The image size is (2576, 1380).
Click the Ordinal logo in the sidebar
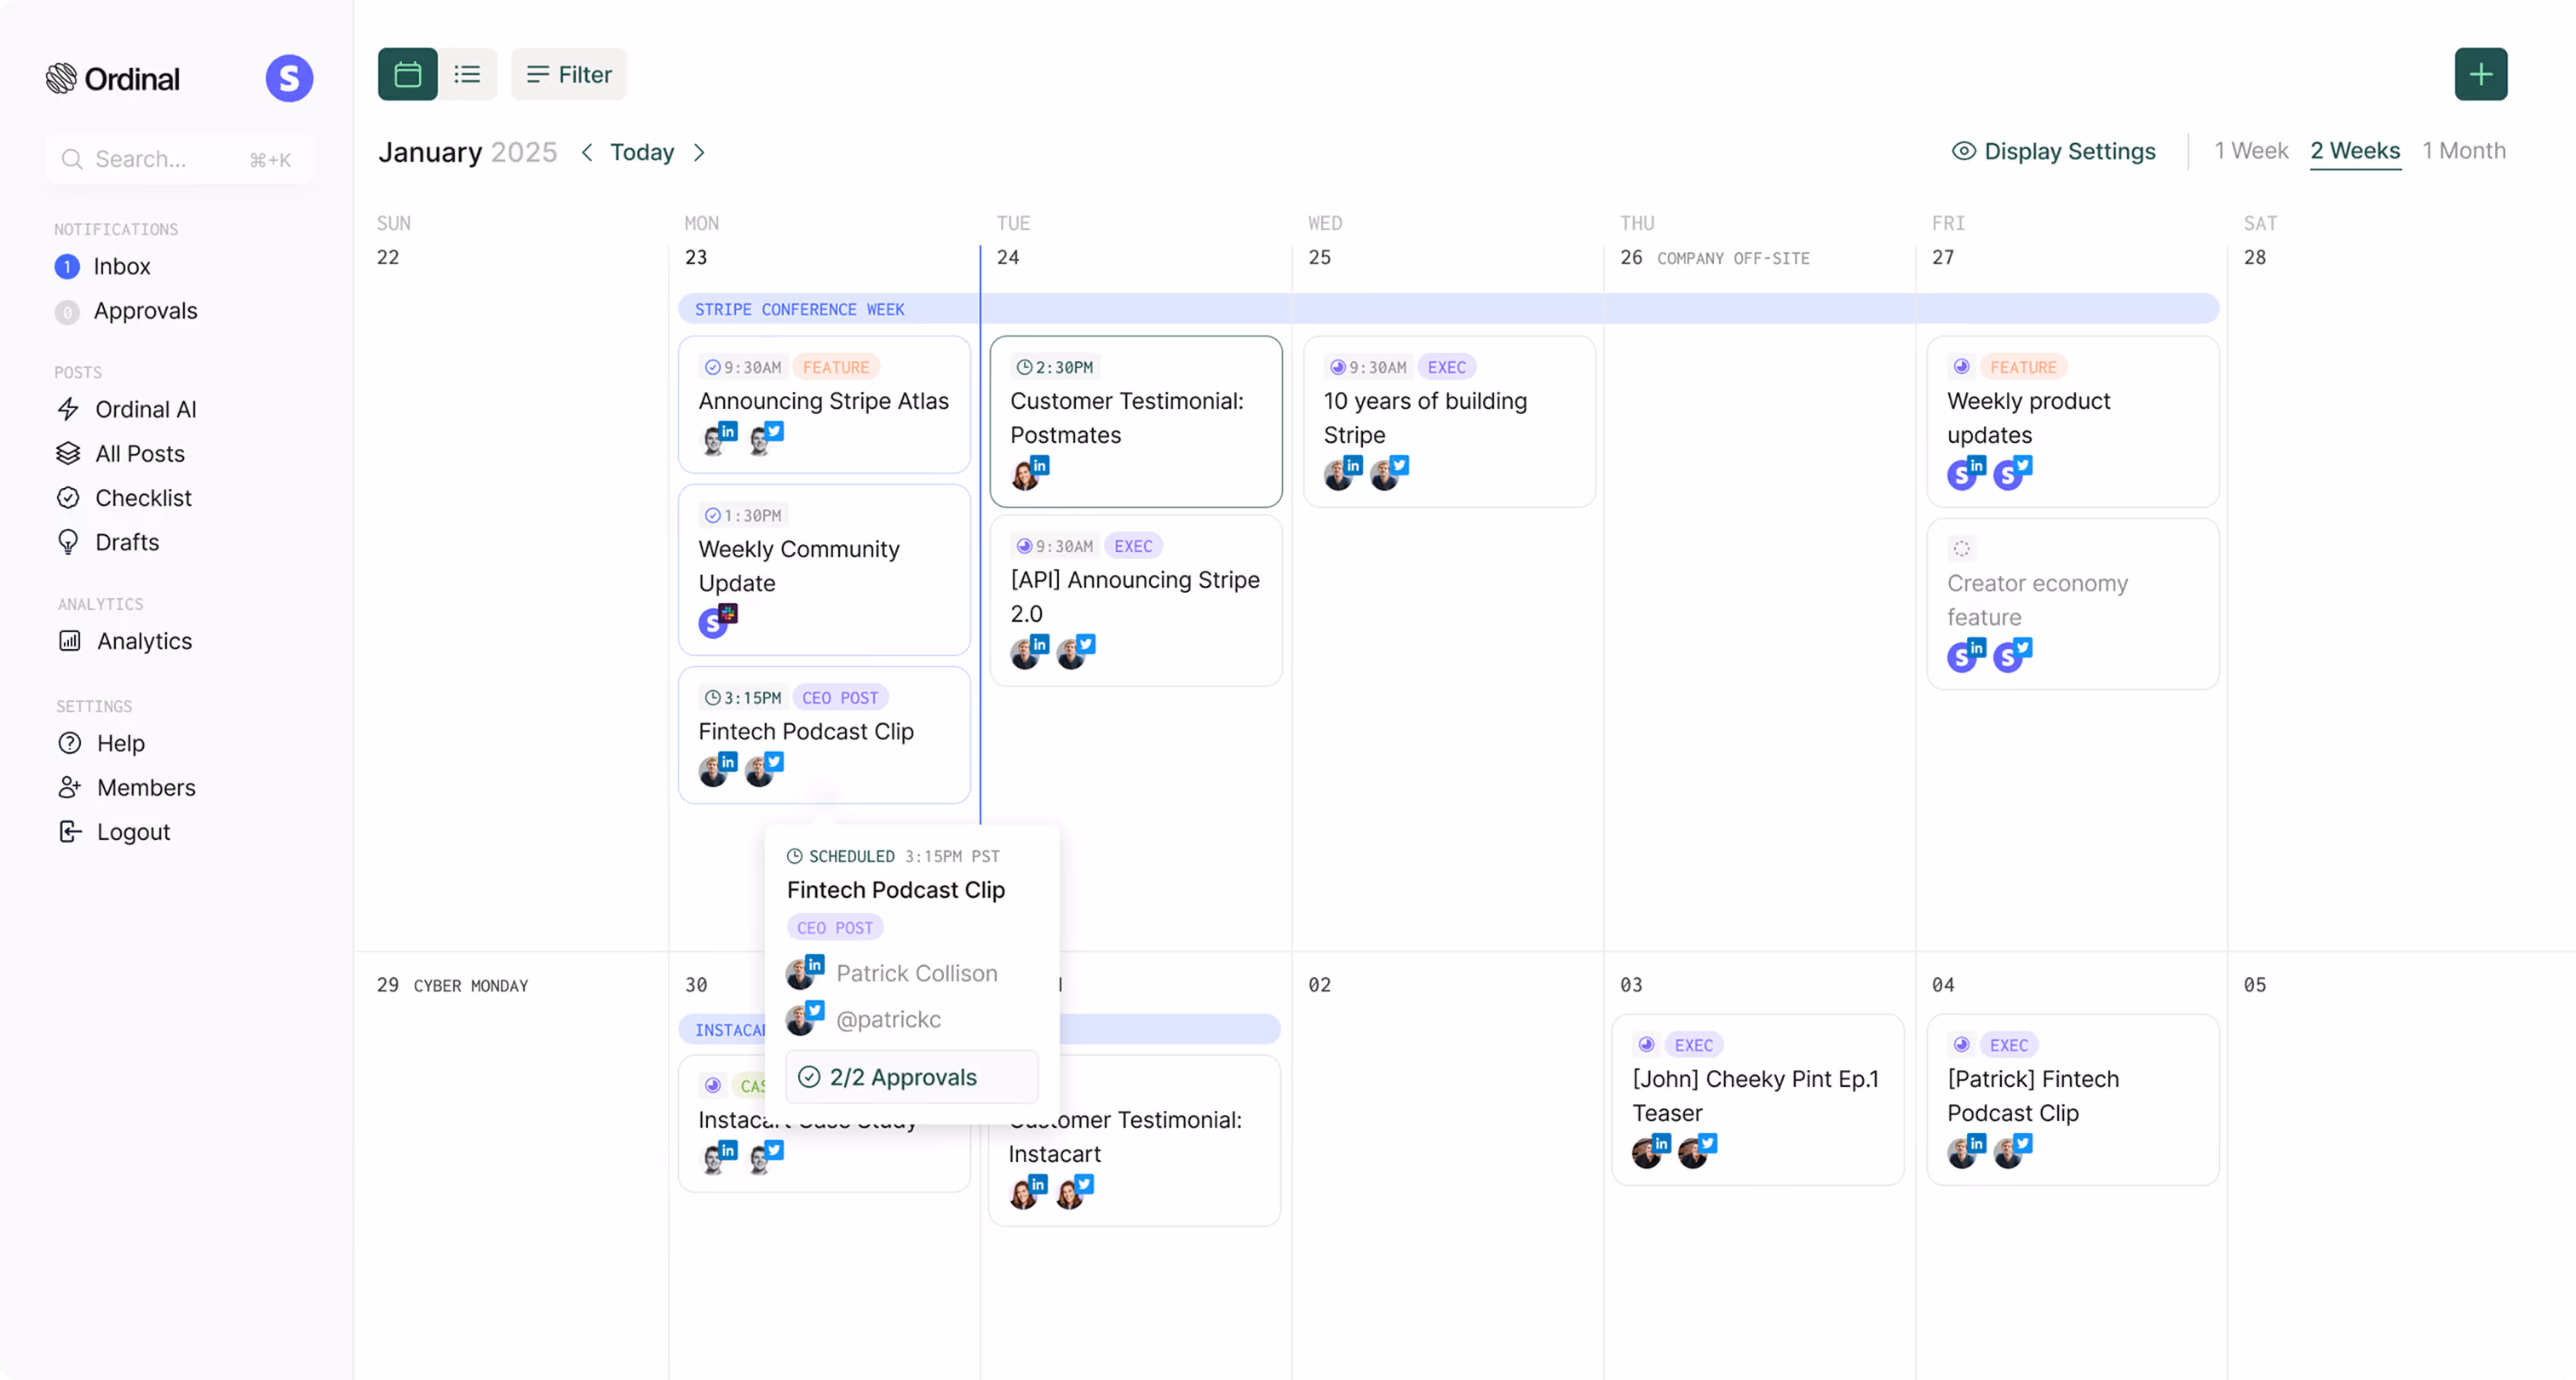click(112, 78)
